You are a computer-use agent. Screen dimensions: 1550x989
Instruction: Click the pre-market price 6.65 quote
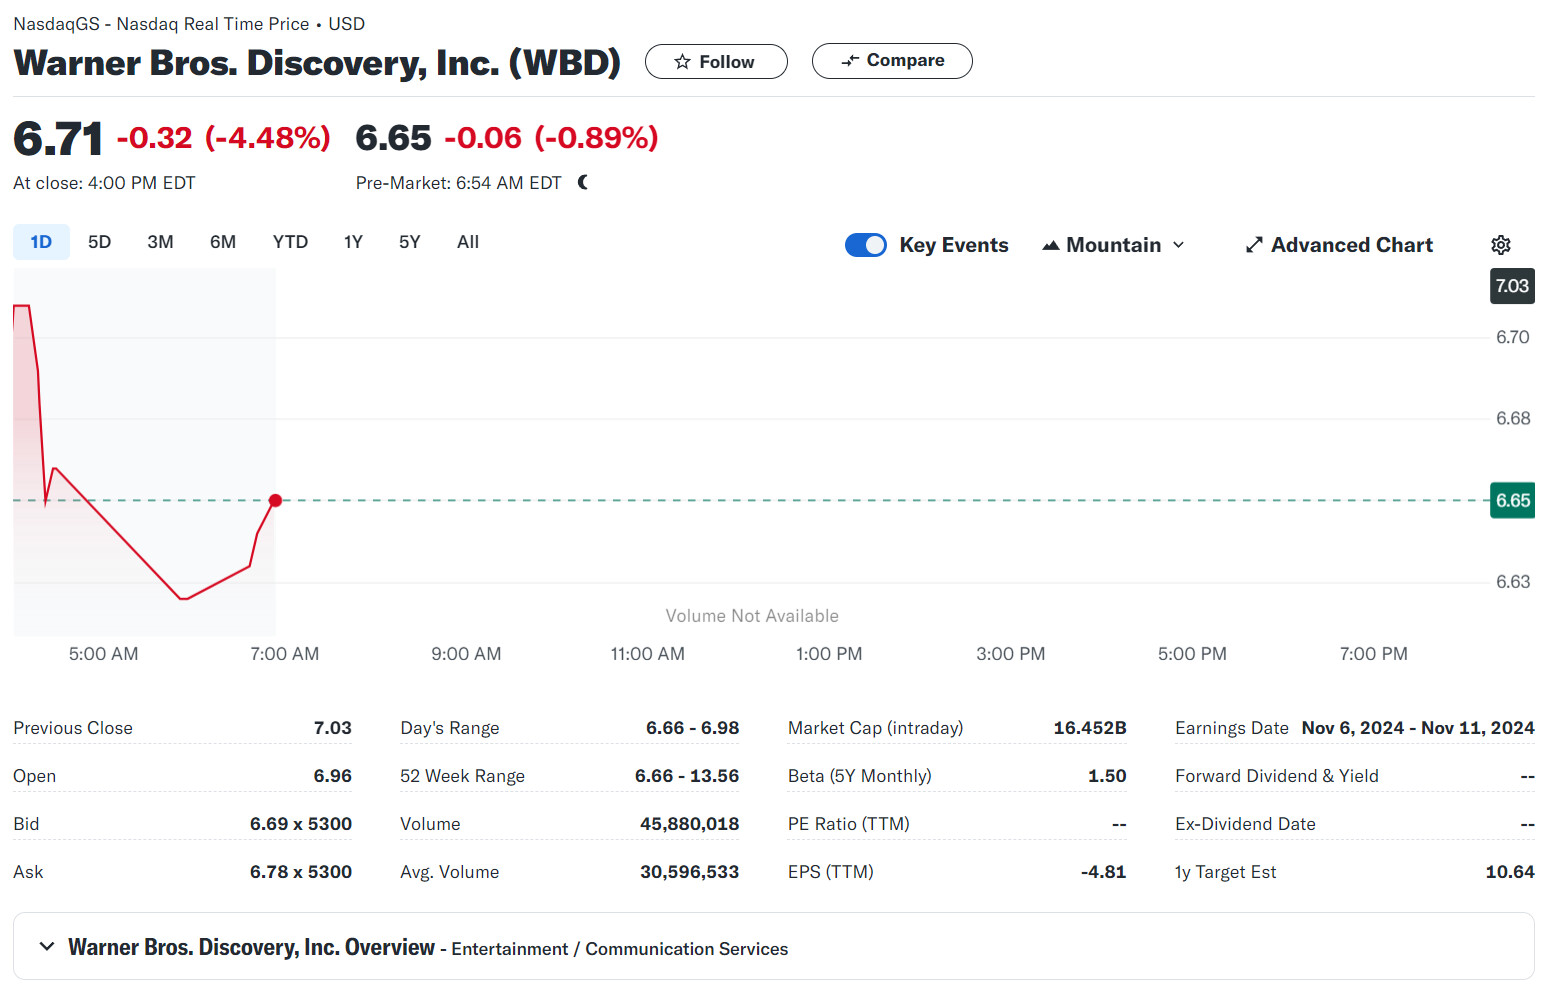(x=393, y=138)
